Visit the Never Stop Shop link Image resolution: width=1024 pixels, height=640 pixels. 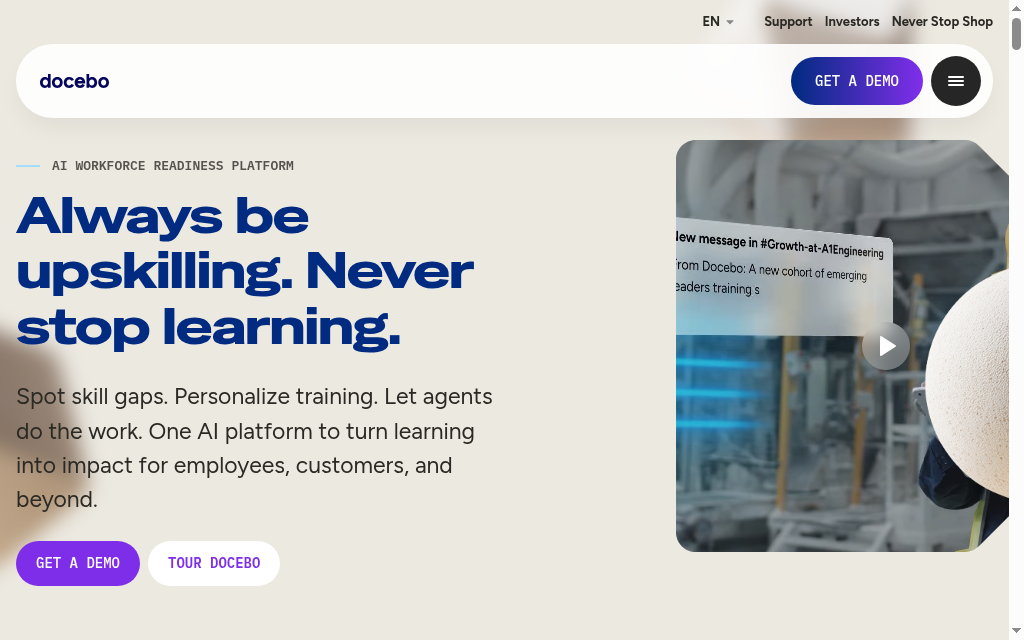point(942,22)
